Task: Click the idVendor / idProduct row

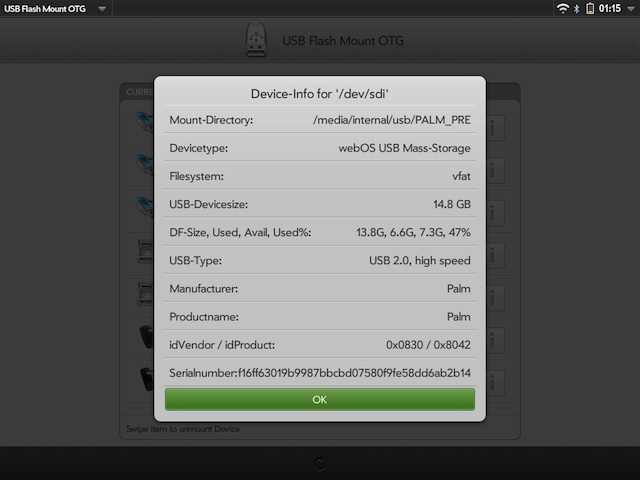Action: tap(320, 344)
